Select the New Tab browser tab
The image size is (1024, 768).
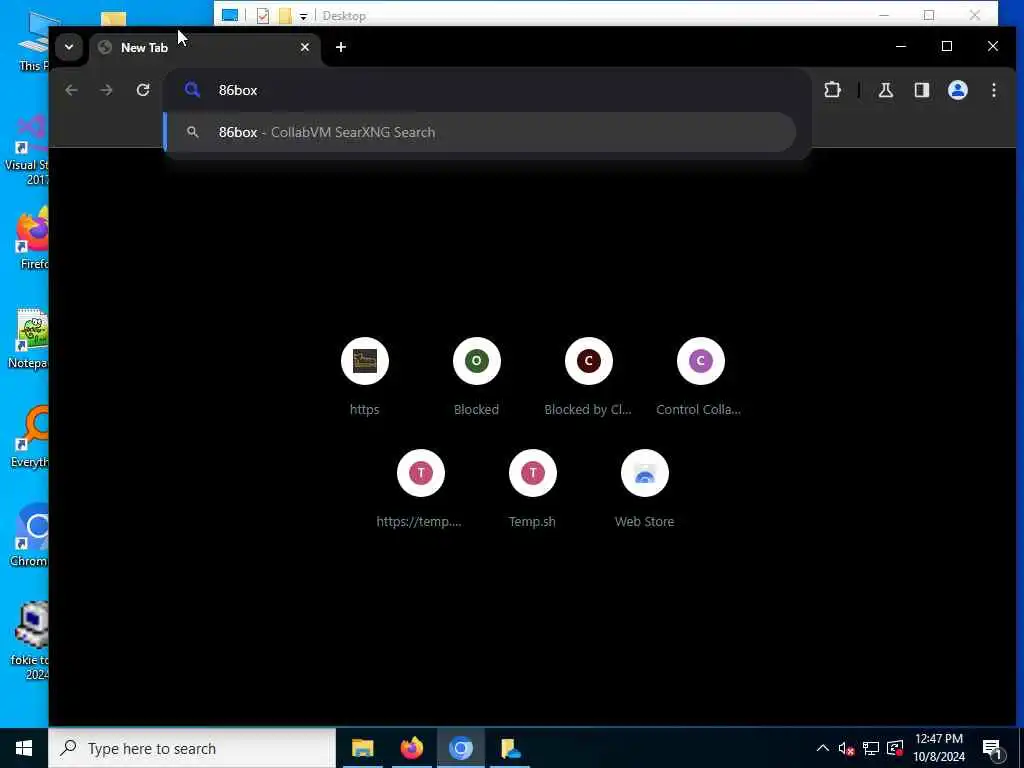point(204,48)
